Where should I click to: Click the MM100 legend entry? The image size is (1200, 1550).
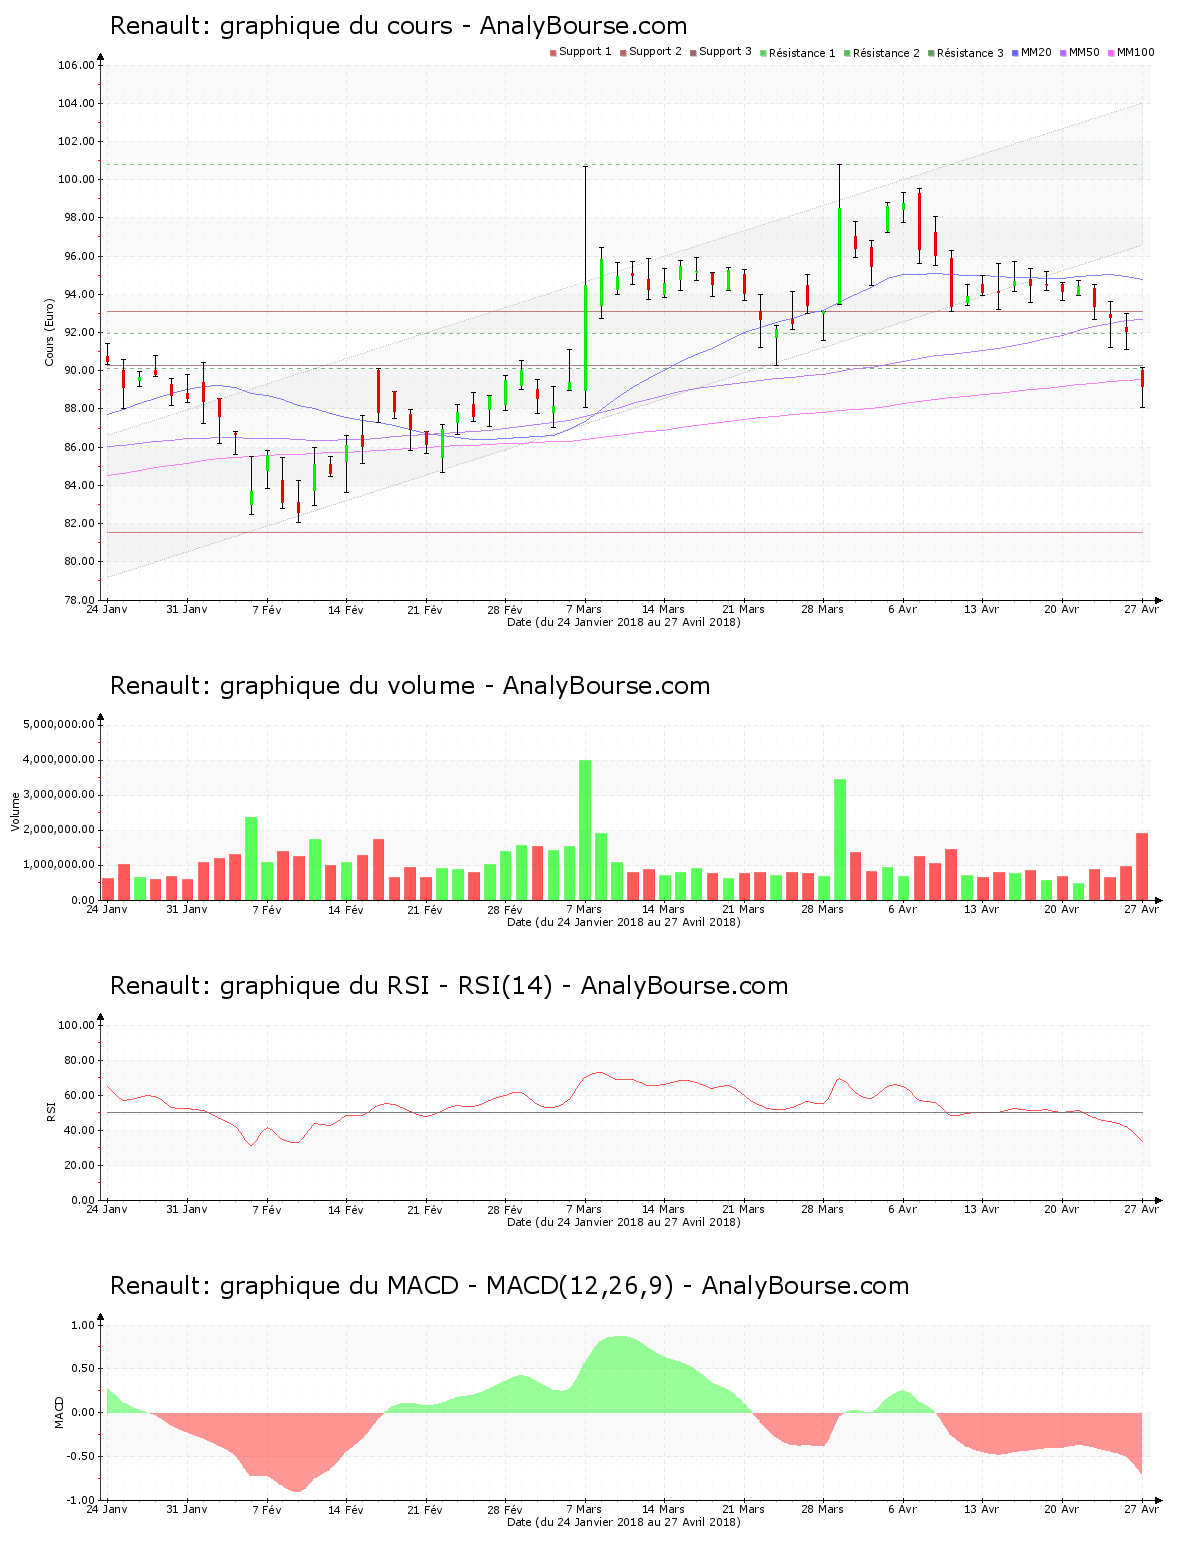(x=1131, y=52)
